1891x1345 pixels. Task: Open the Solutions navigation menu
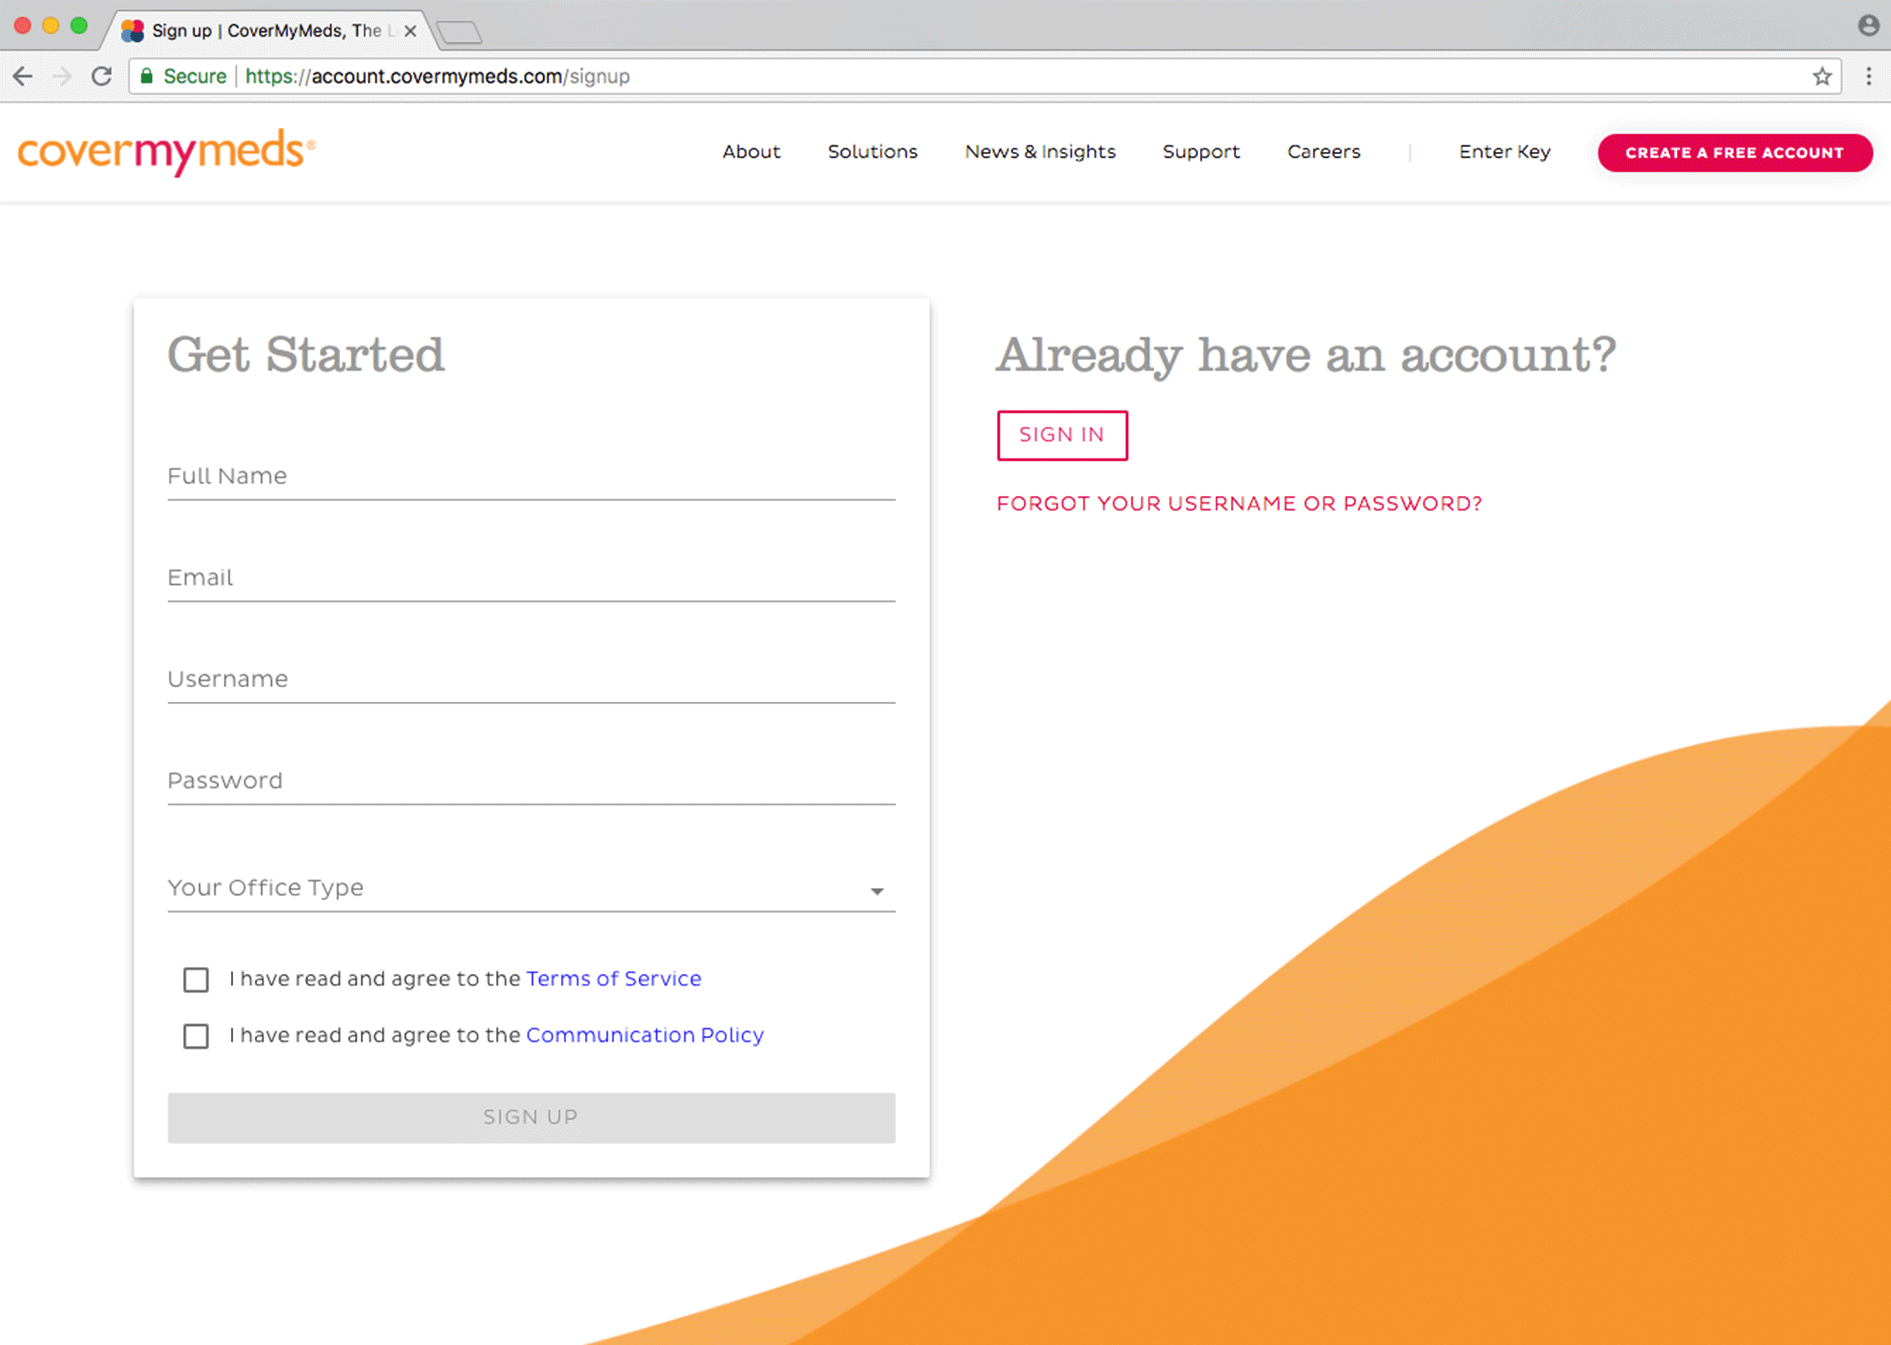point(872,152)
